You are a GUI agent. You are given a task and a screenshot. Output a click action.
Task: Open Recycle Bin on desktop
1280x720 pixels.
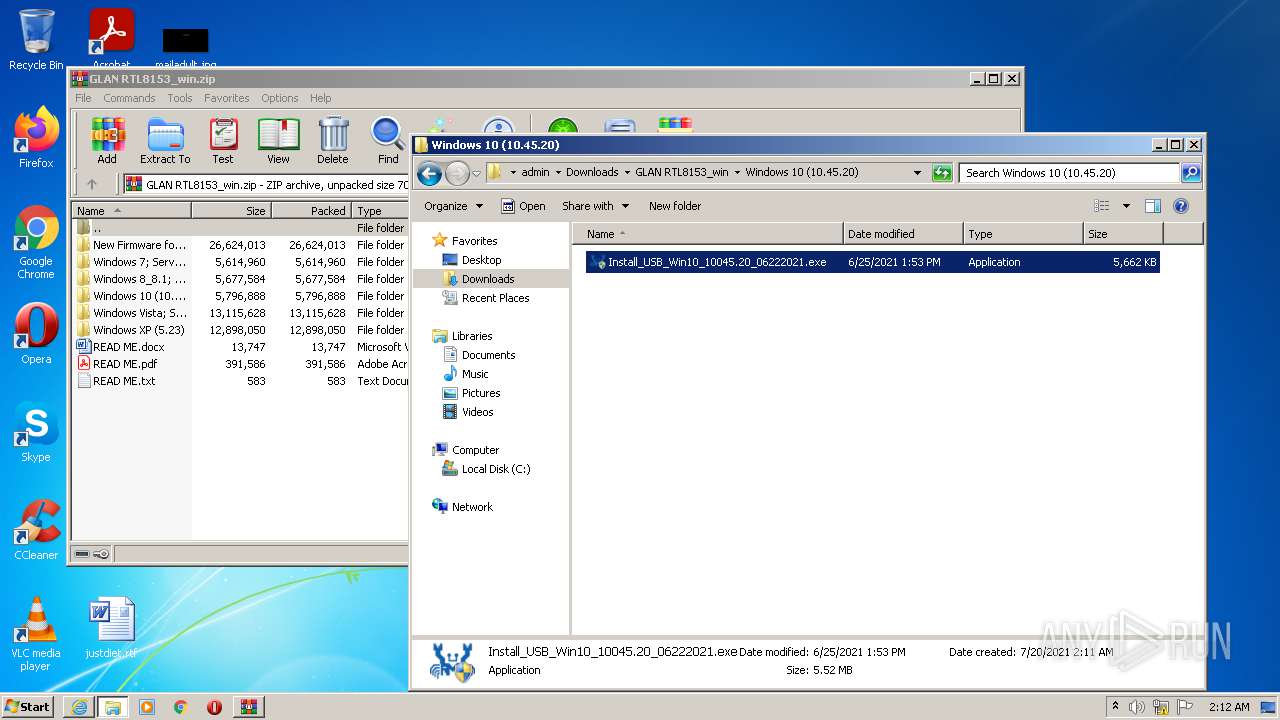tap(36, 40)
